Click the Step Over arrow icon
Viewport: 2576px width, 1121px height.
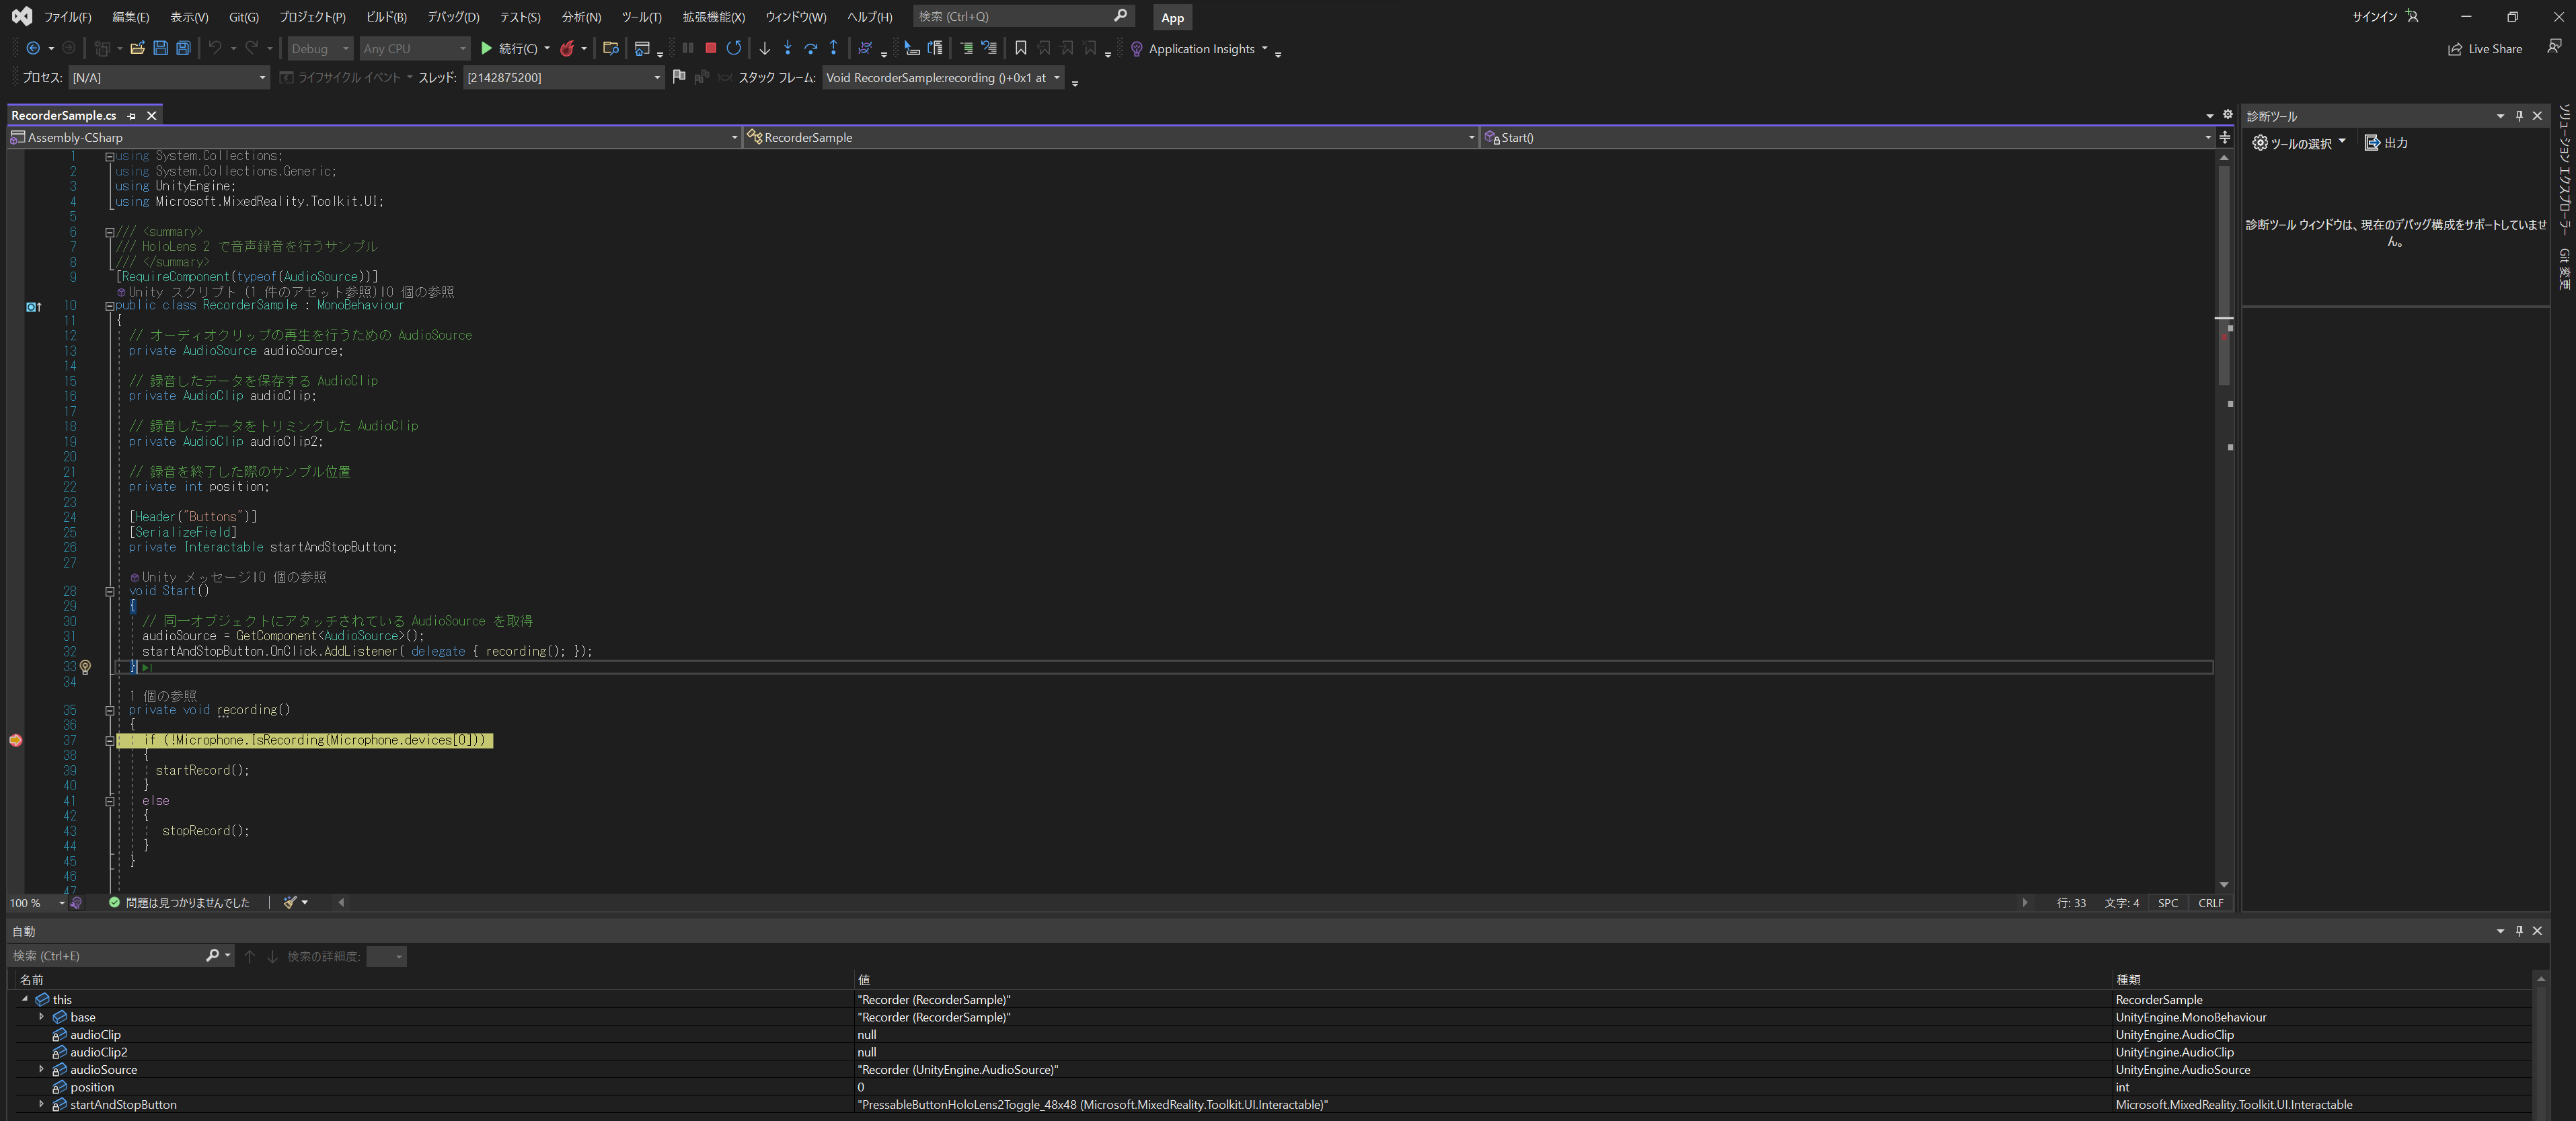810,48
